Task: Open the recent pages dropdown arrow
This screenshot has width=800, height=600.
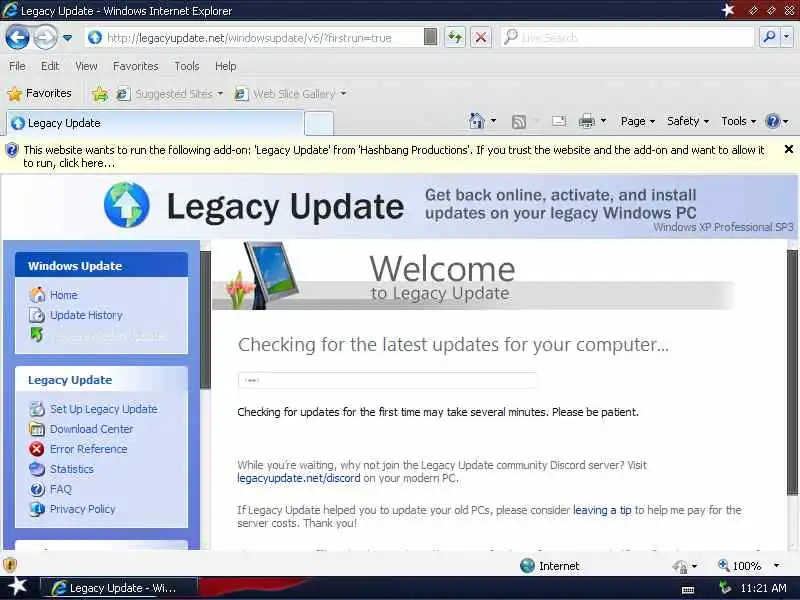Action: point(67,38)
